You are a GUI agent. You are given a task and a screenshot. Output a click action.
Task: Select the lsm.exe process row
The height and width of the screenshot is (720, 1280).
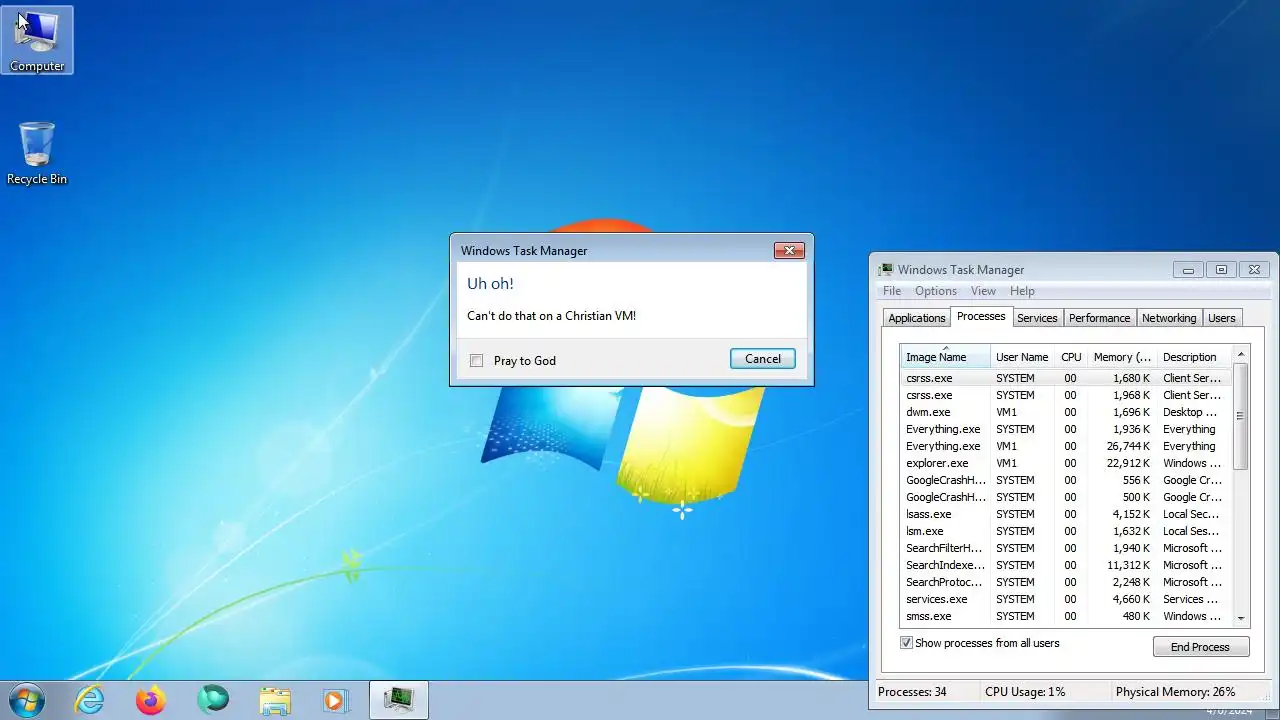(x=1066, y=531)
